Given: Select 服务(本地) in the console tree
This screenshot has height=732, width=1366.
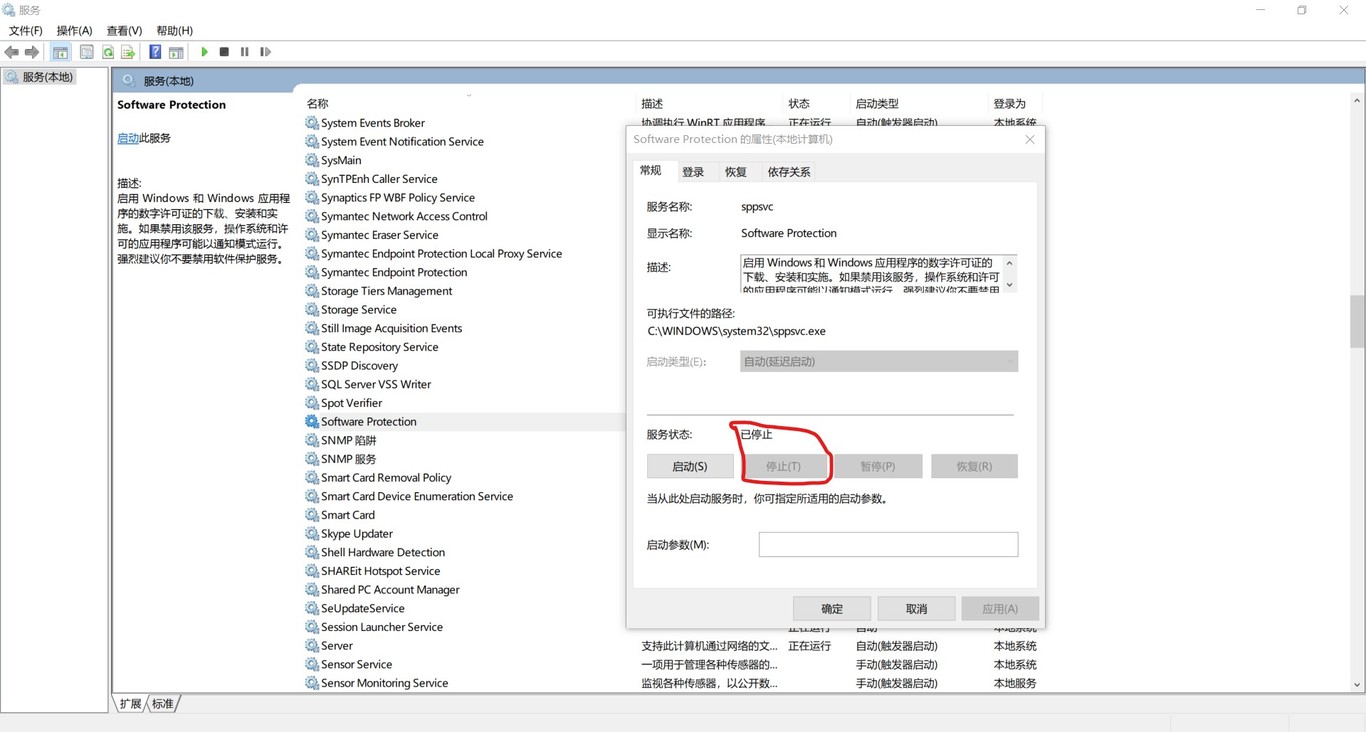Looking at the screenshot, I should pyautogui.click(x=48, y=77).
